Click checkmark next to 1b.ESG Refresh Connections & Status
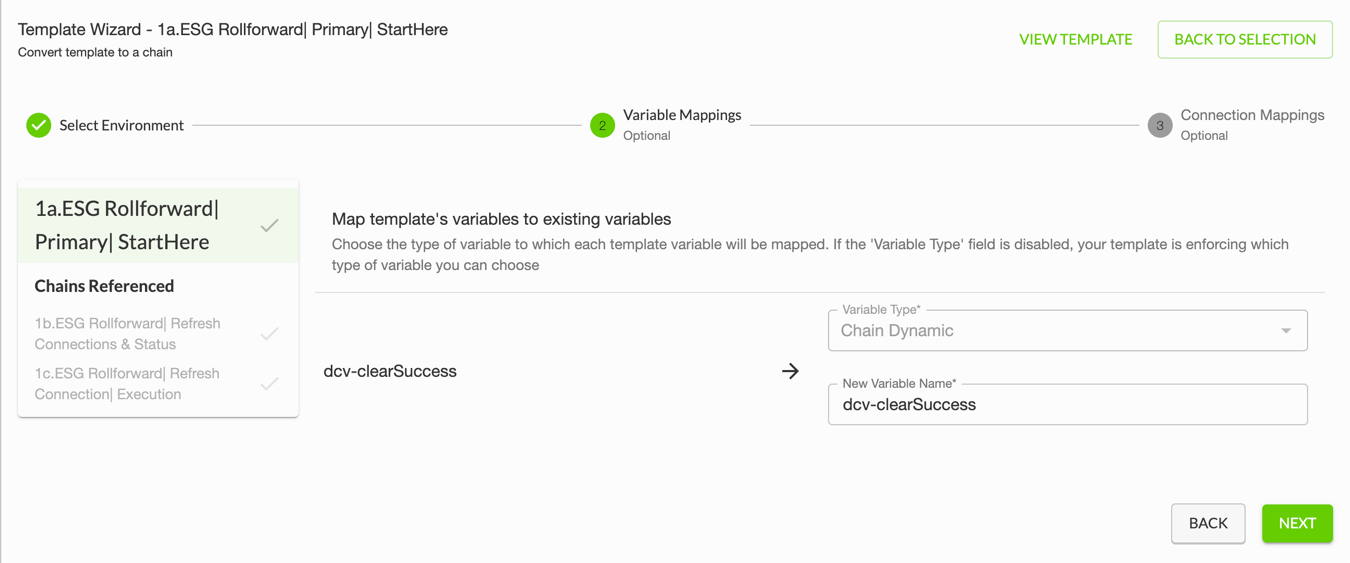 tap(269, 334)
